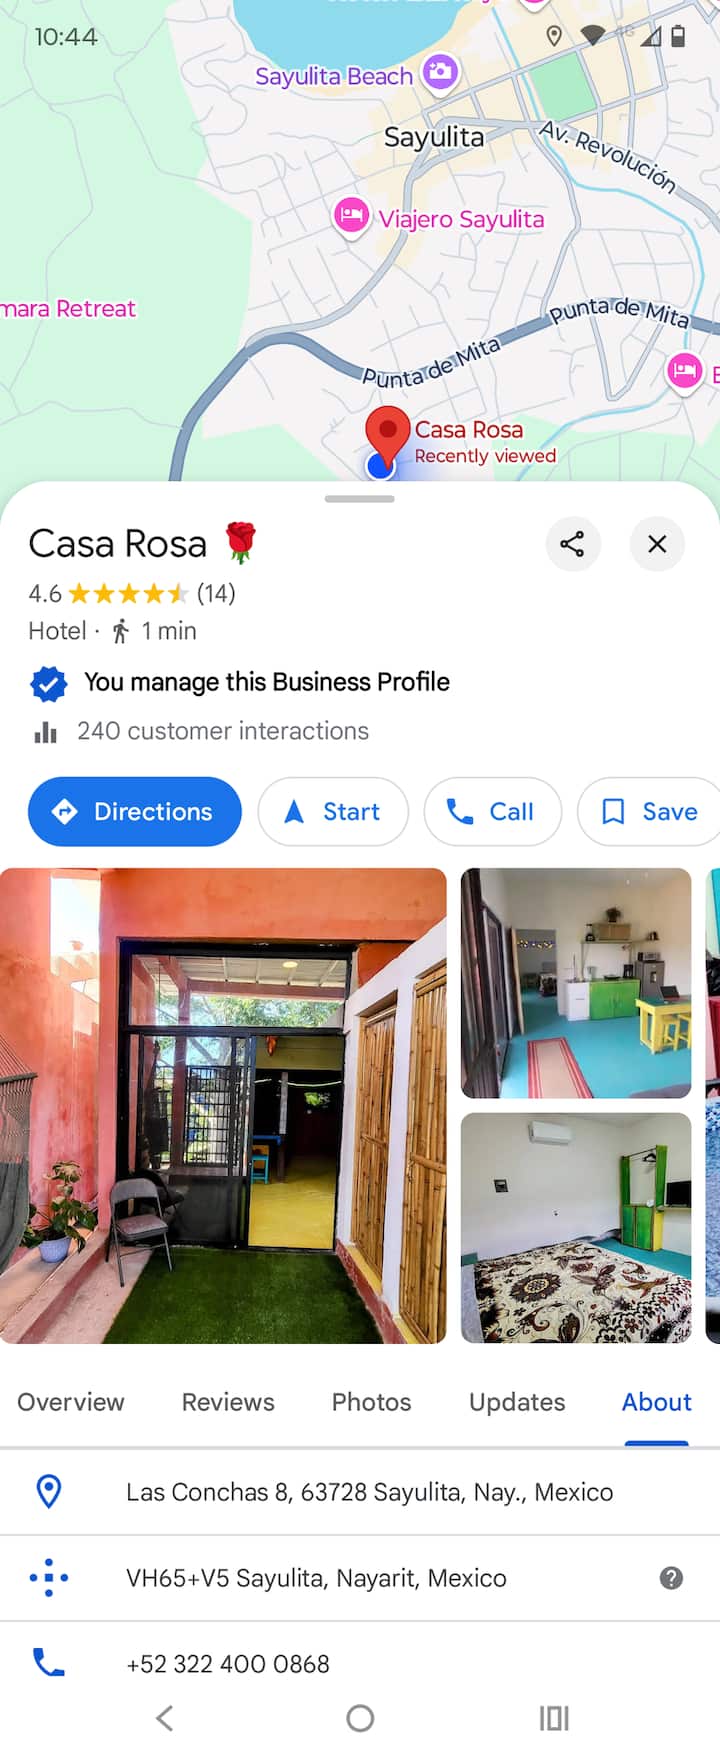Call Casa Rosa using the Call button
Viewport: 720px width, 1760px height.
coord(493,811)
